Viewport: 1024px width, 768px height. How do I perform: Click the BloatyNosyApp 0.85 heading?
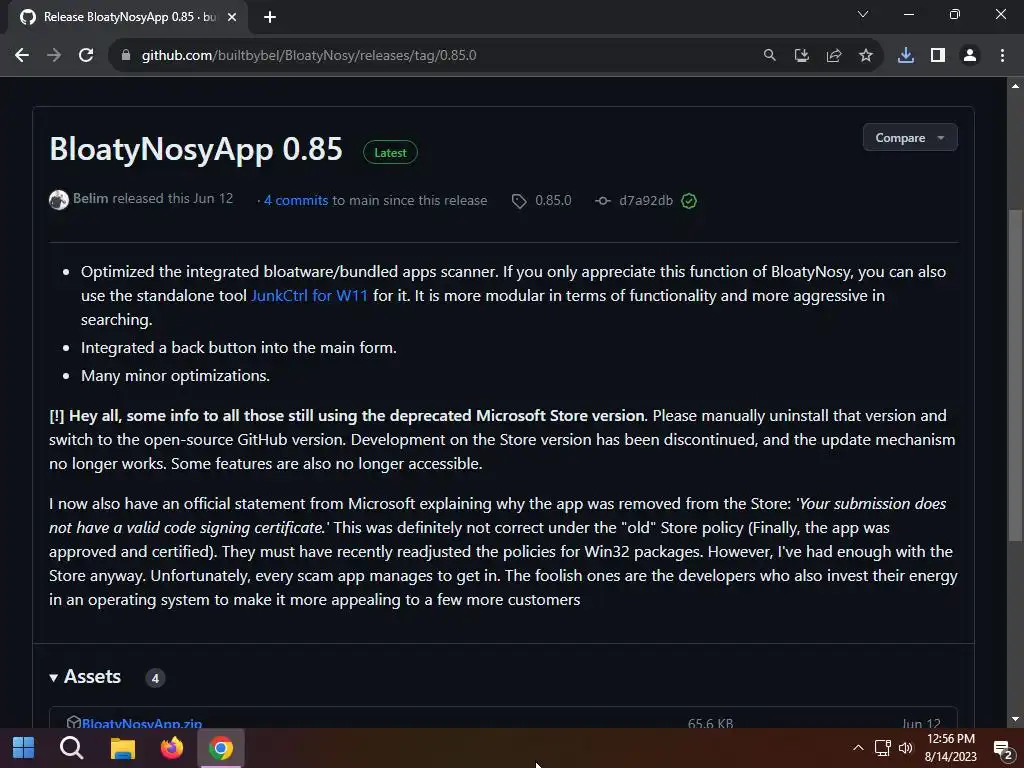click(x=196, y=149)
